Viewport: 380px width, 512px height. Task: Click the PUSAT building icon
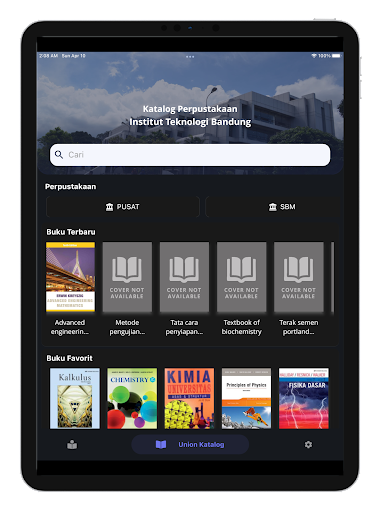[109, 207]
